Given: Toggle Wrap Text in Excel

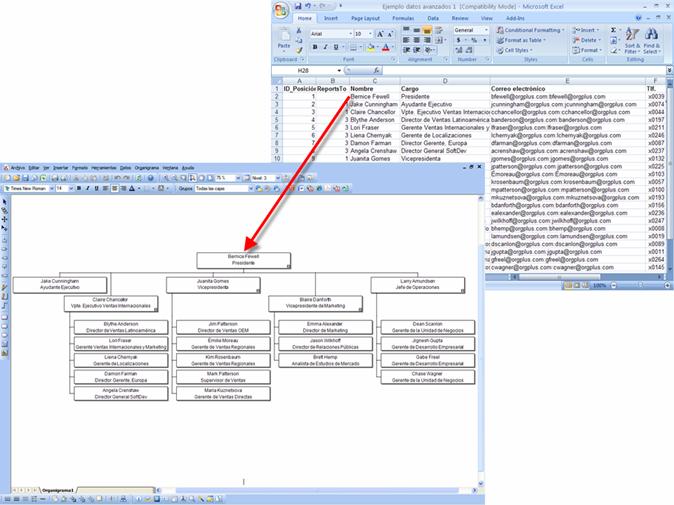Looking at the screenshot, I should [x=439, y=30].
